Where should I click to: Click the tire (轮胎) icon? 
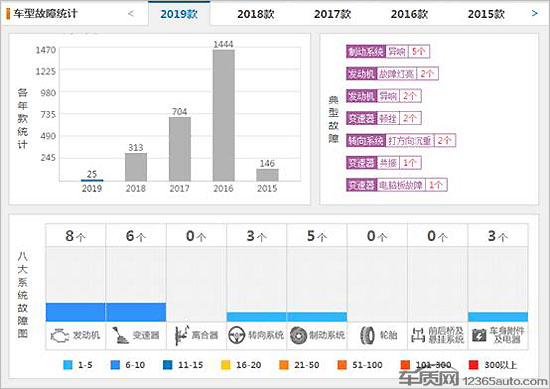[x=368, y=335]
